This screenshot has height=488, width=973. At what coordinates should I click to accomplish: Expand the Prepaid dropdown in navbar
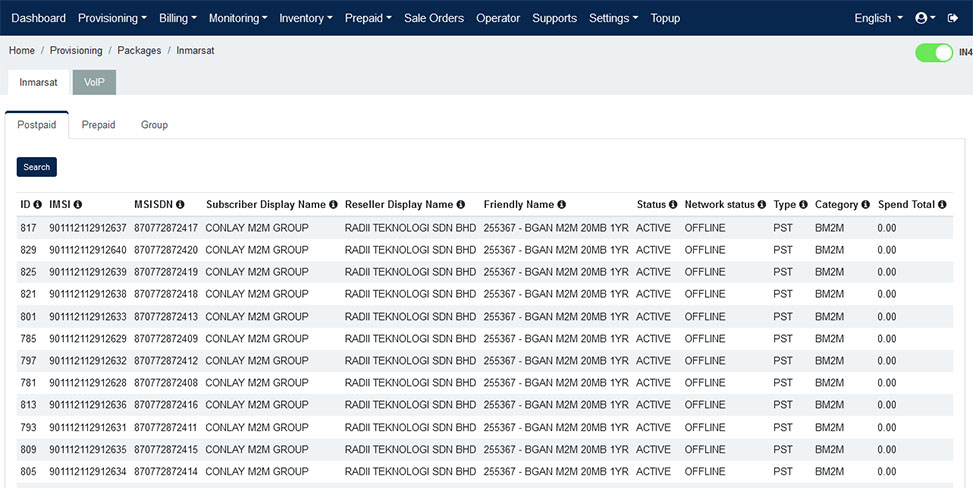(368, 18)
